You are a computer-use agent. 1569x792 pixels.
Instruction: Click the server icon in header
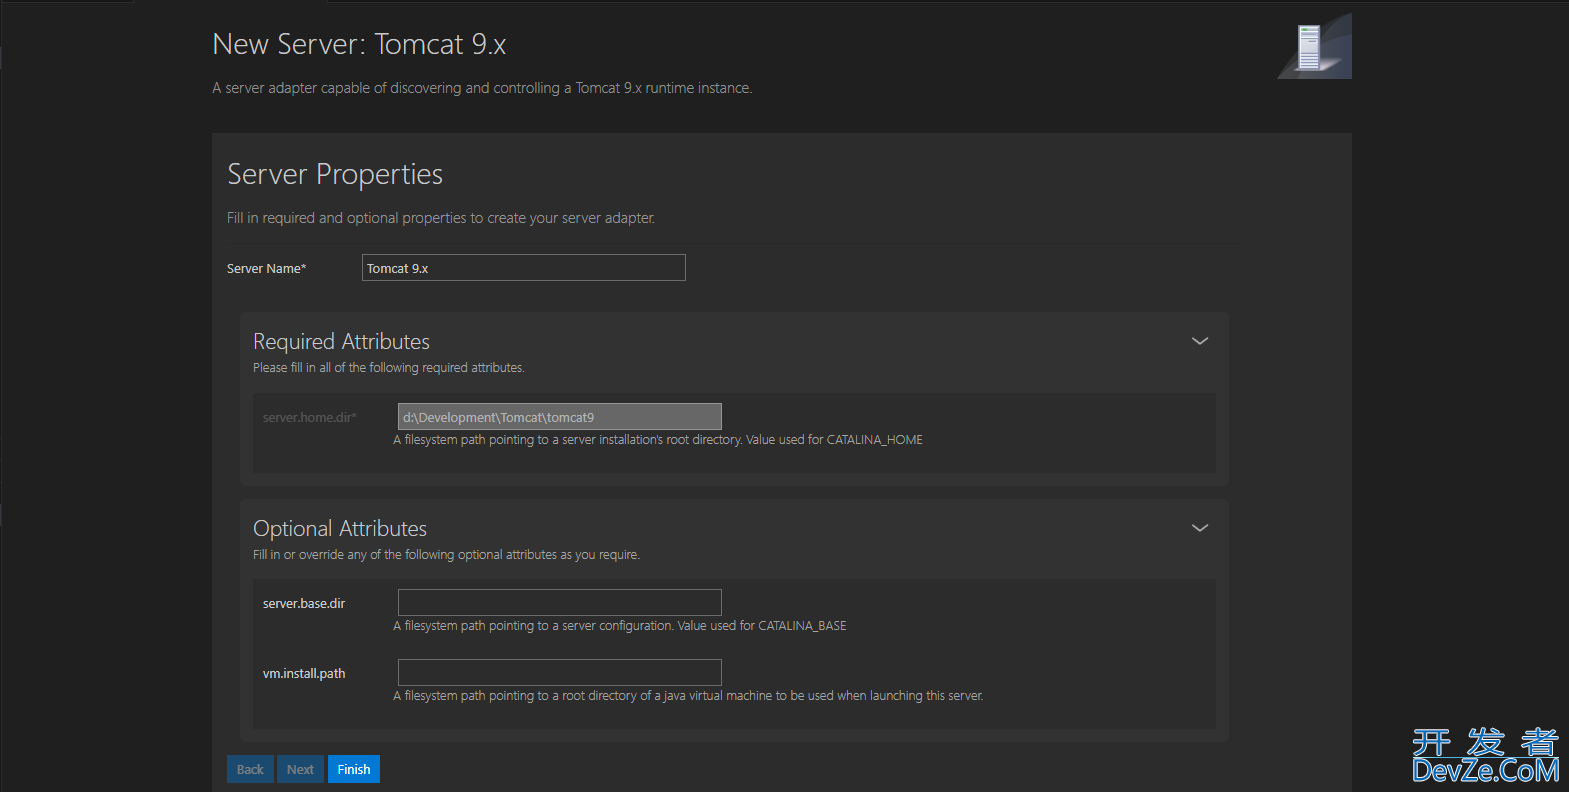tap(1314, 46)
